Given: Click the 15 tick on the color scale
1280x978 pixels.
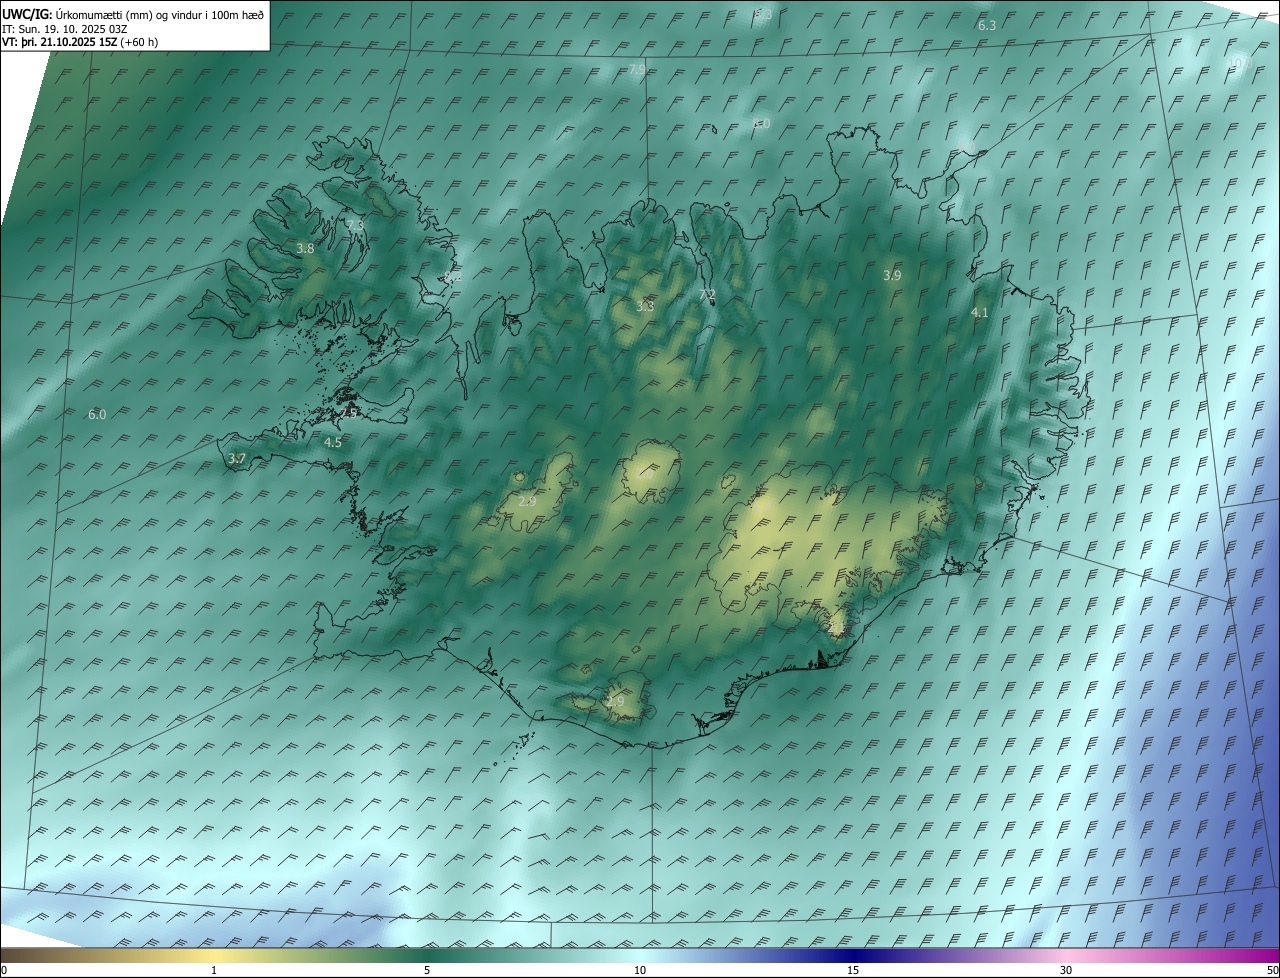Looking at the screenshot, I should (853, 970).
